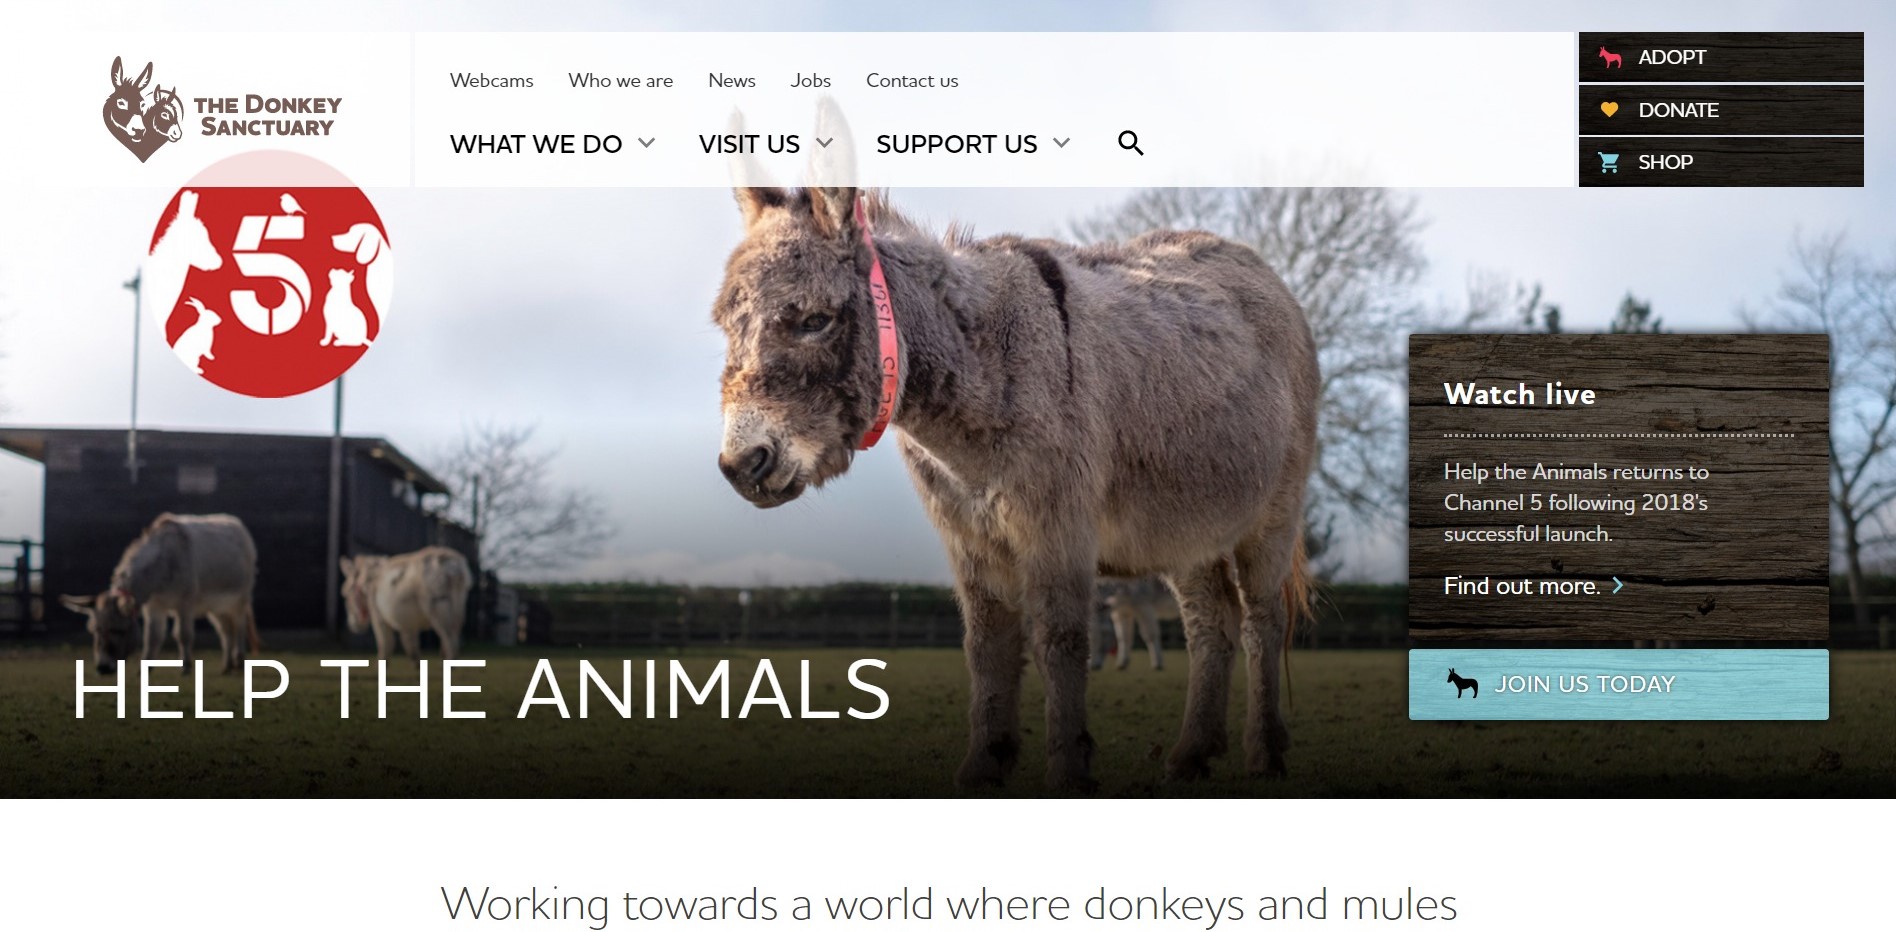Viewport: 1896px width, 932px height.
Task: Click the red donkey Adopt icon
Action: click(1609, 57)
